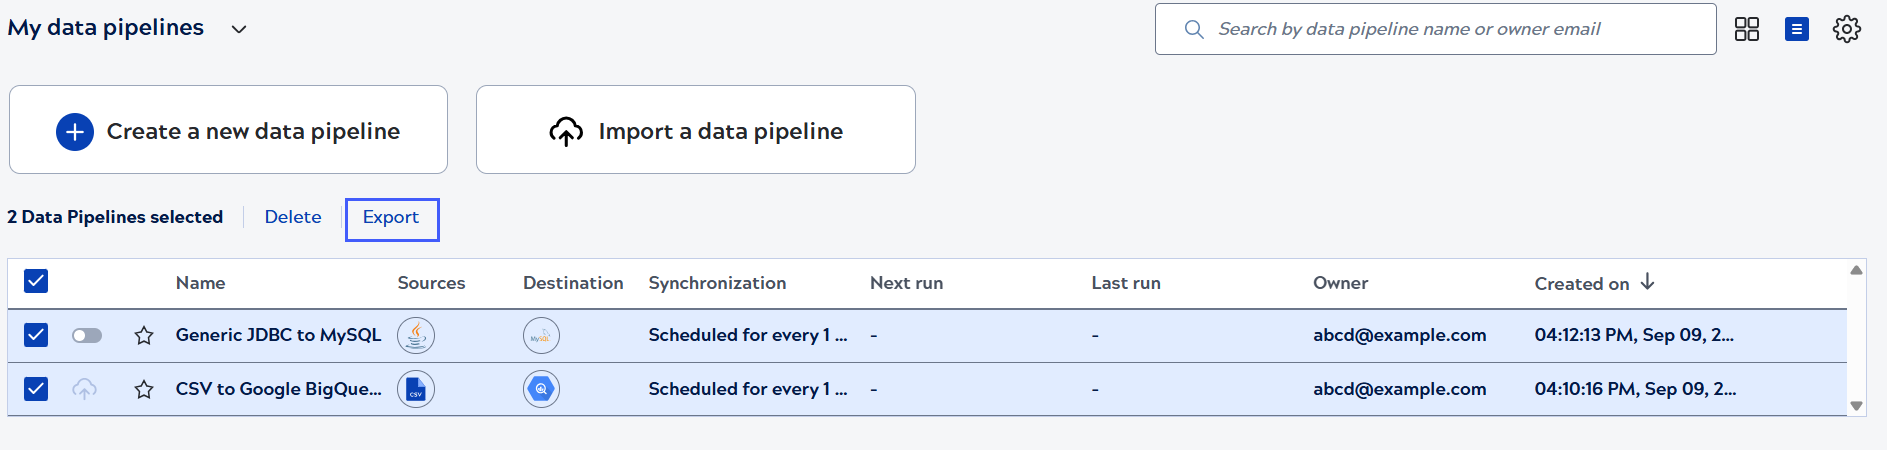Viewport: 1887px width, 450px height.
Task: Expand the My data pipelines dropdown
Action: (239, 29)
